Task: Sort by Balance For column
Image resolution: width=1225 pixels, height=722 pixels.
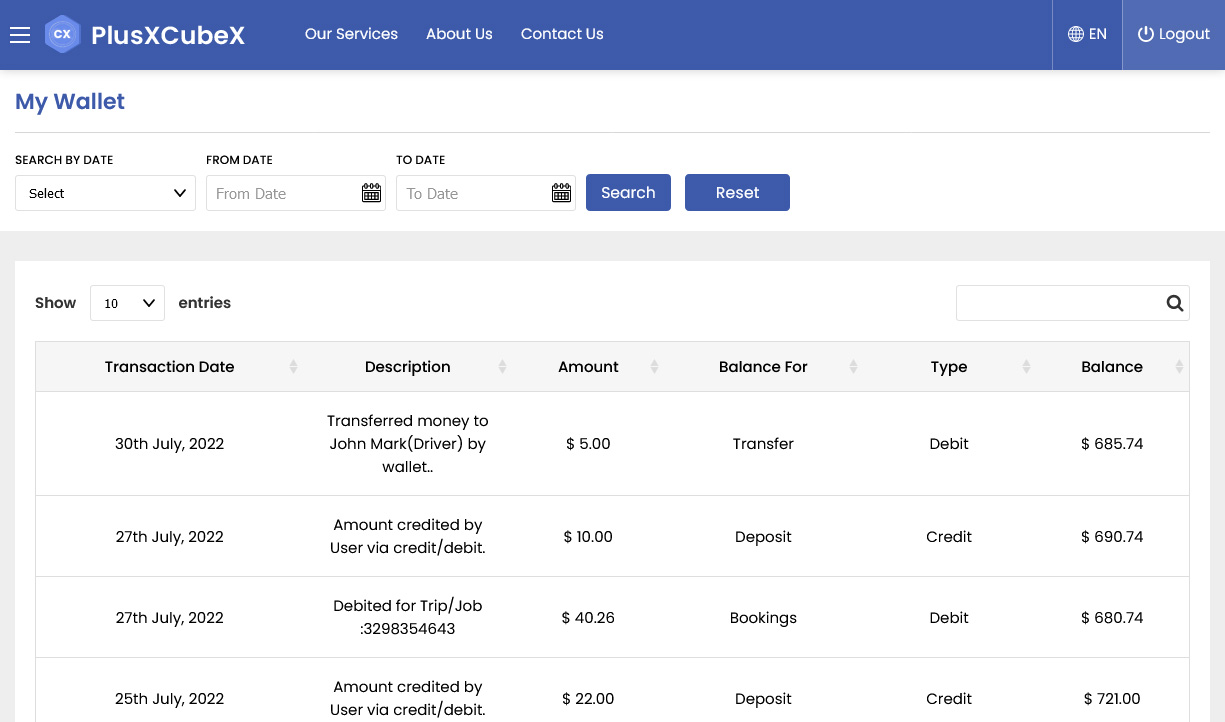Action: point(763,367)
